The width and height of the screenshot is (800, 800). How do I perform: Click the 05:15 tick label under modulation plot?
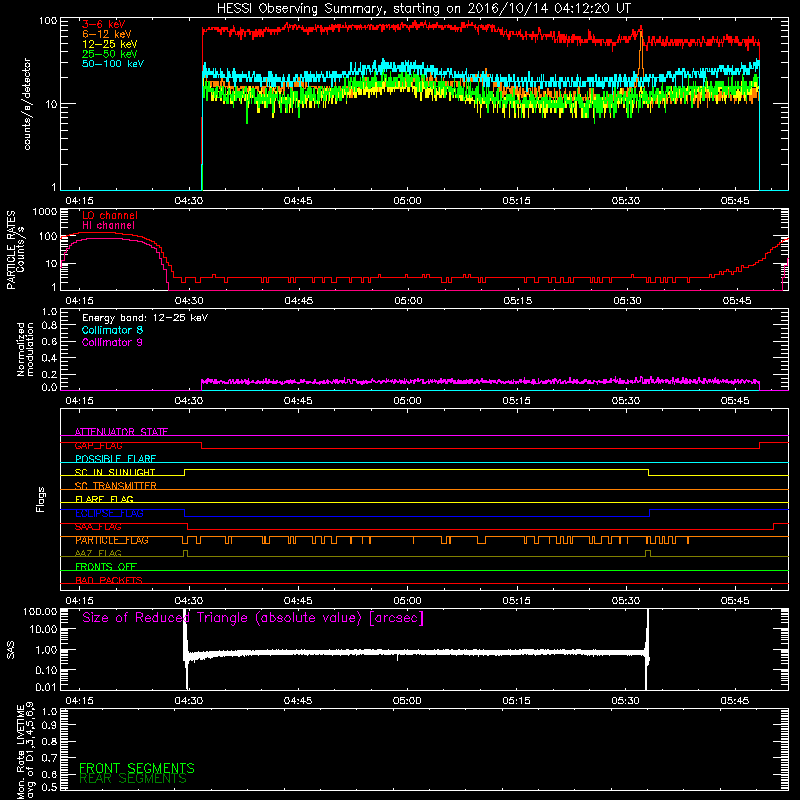click(516, 401)
